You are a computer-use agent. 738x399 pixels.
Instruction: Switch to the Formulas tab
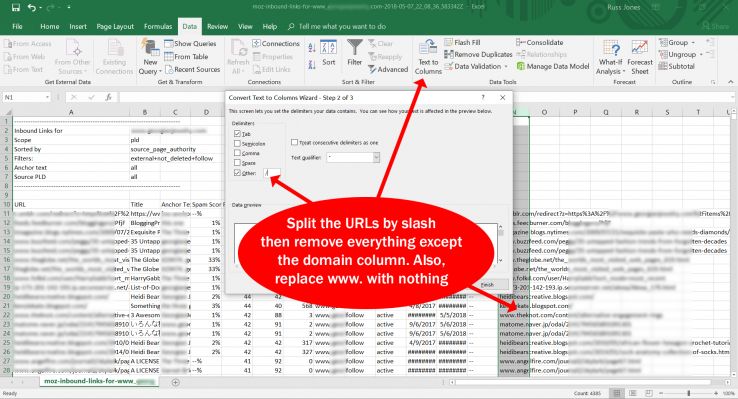158,26
